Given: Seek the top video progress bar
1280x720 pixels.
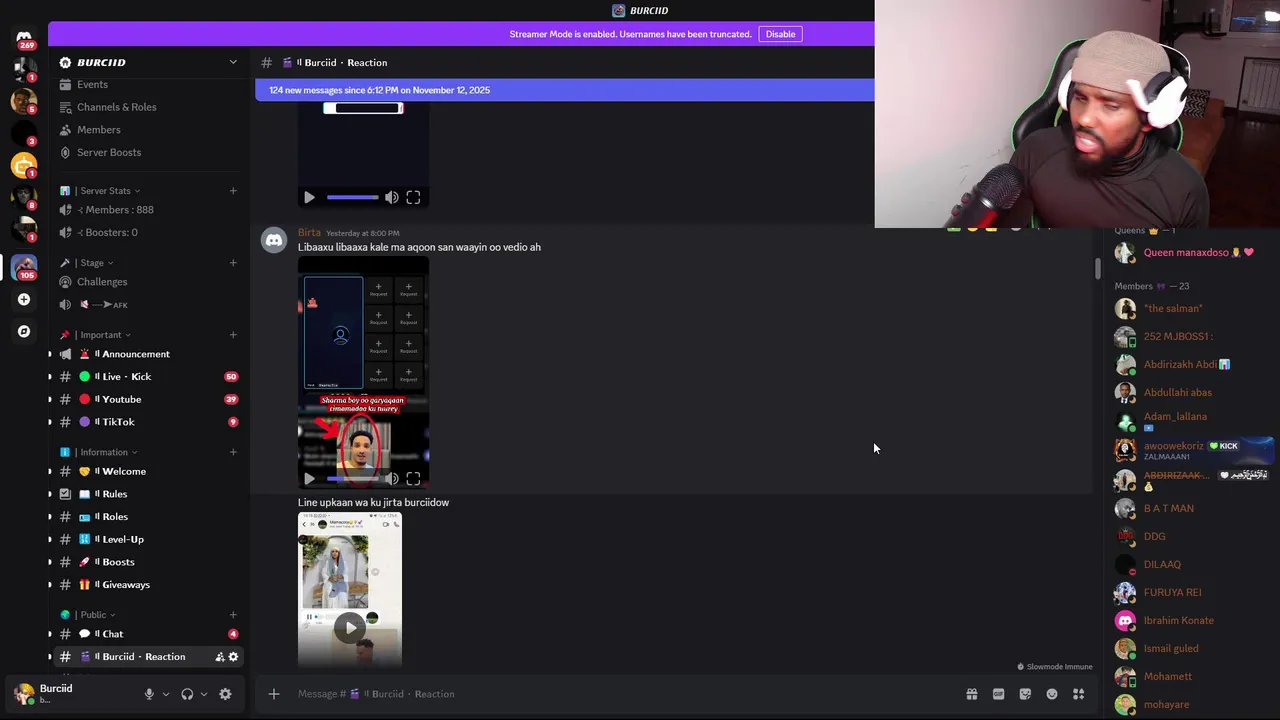Looking at the screenshot, I should [x=352, y=198].
